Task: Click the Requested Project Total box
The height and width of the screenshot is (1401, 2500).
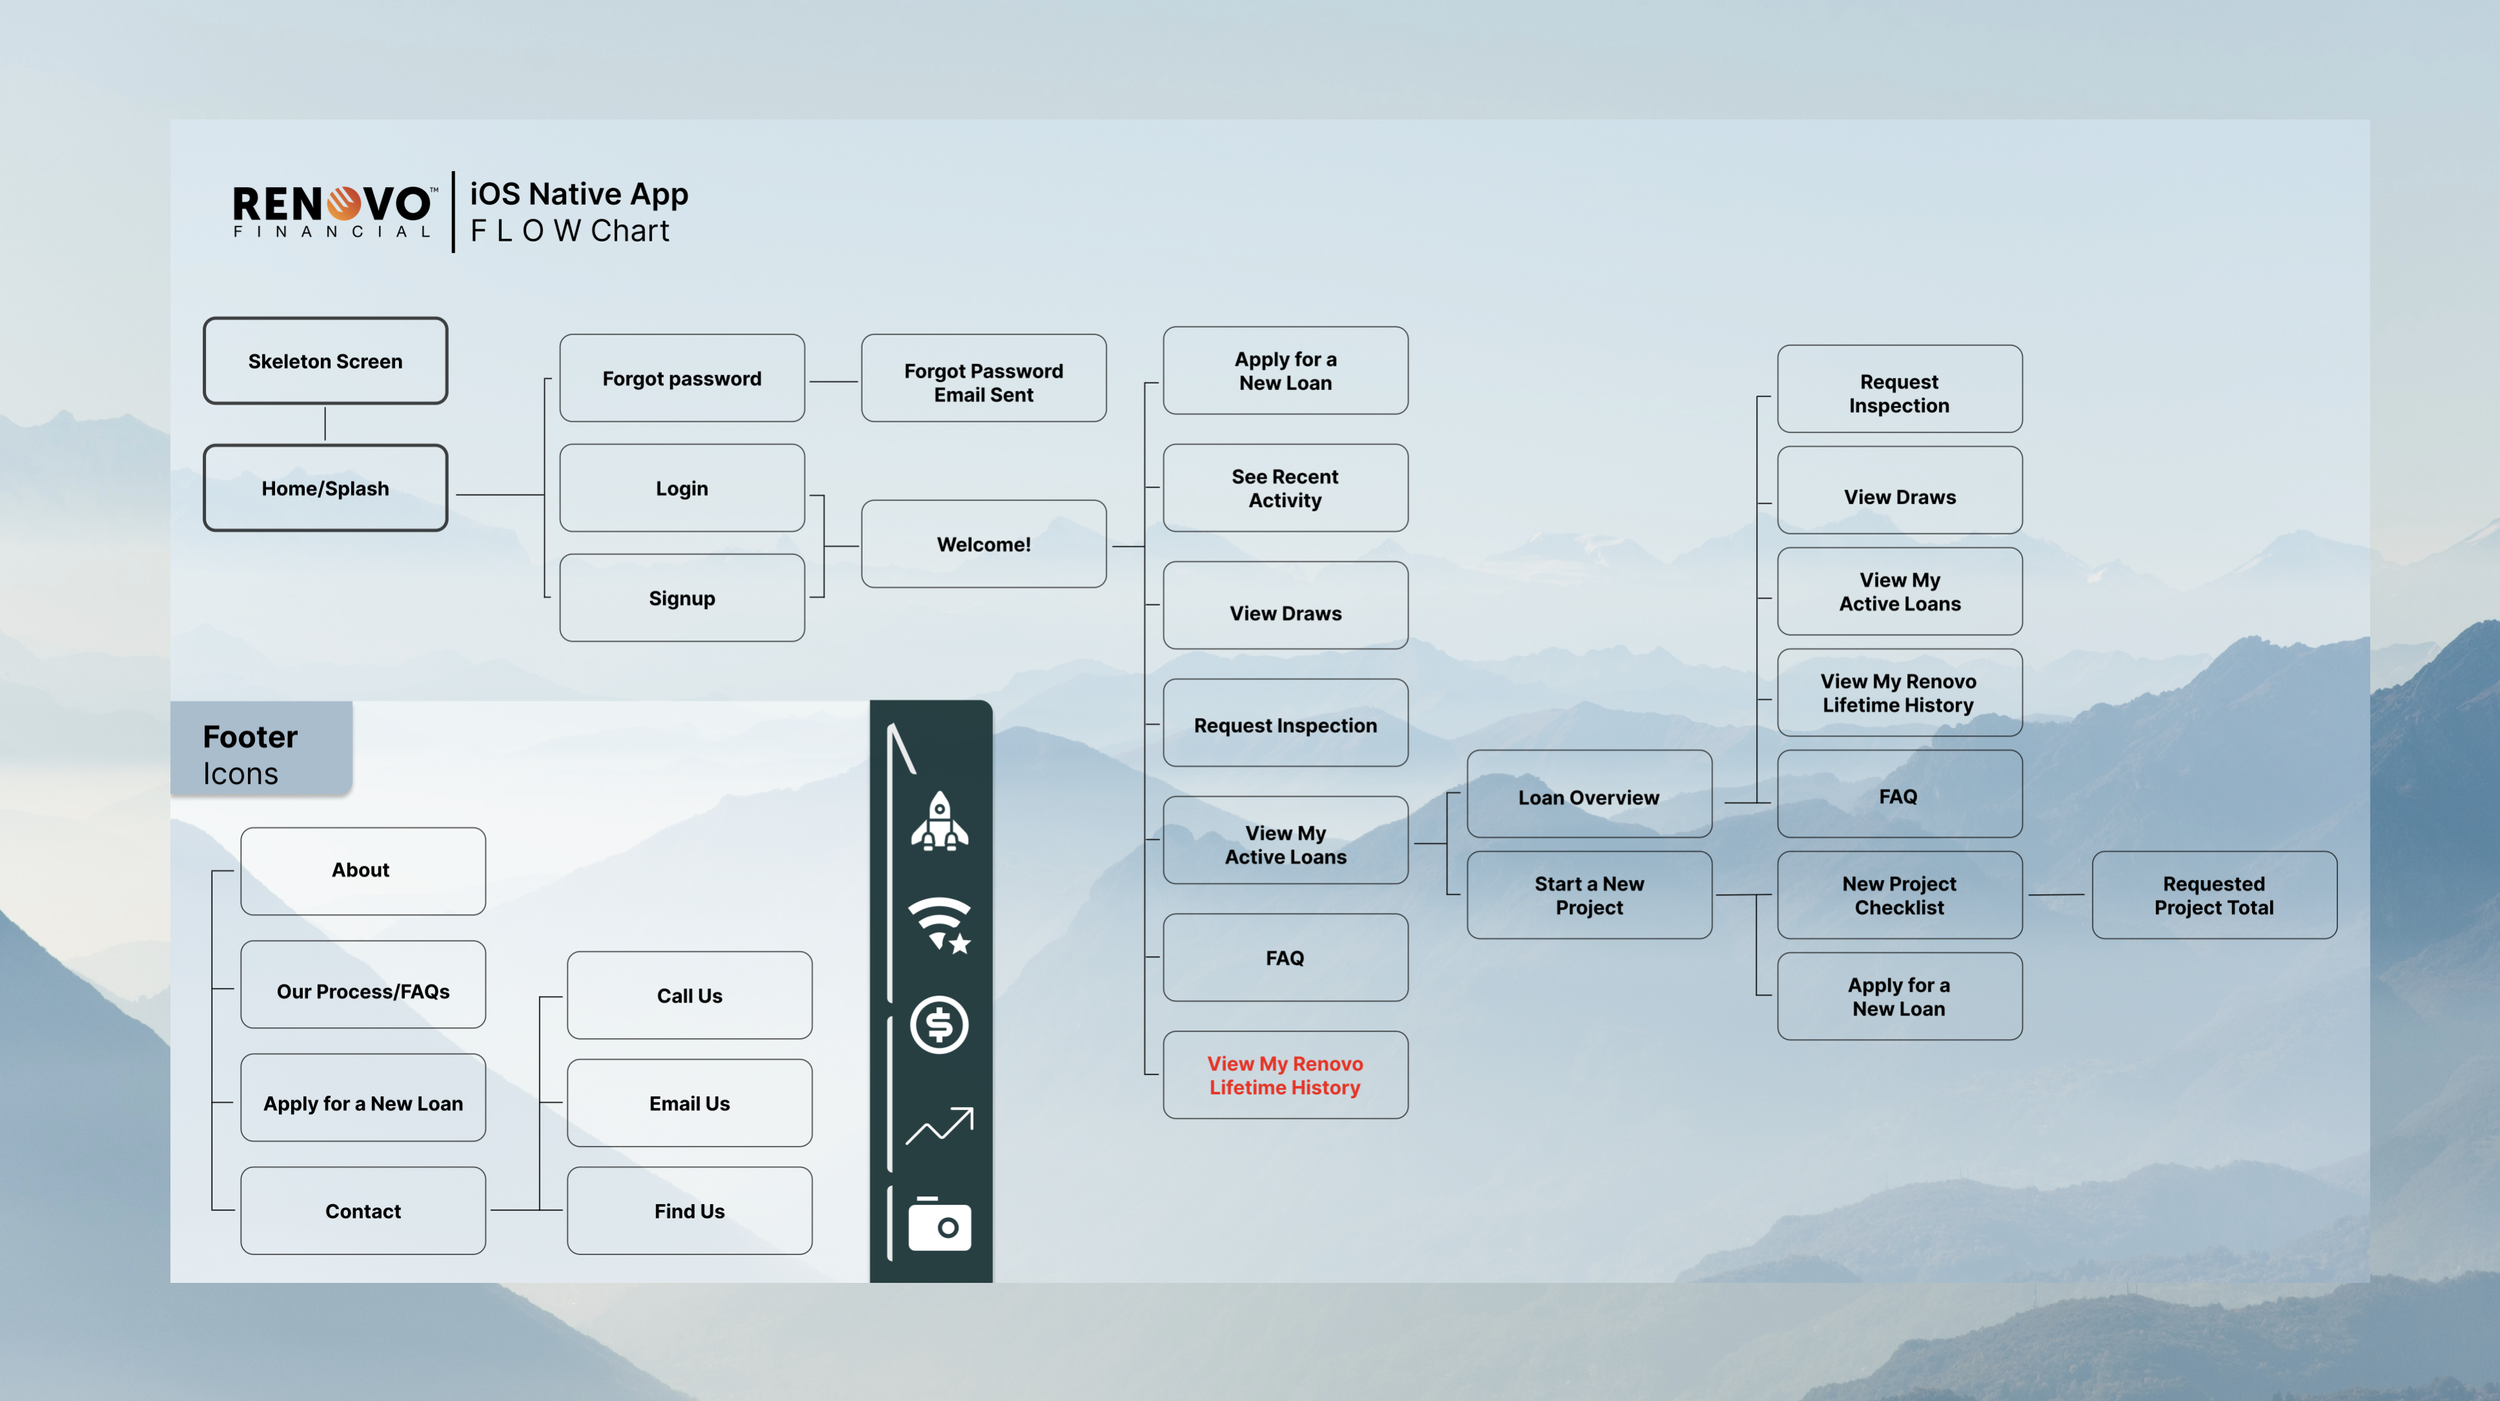Action: [x=2213, y=895]
